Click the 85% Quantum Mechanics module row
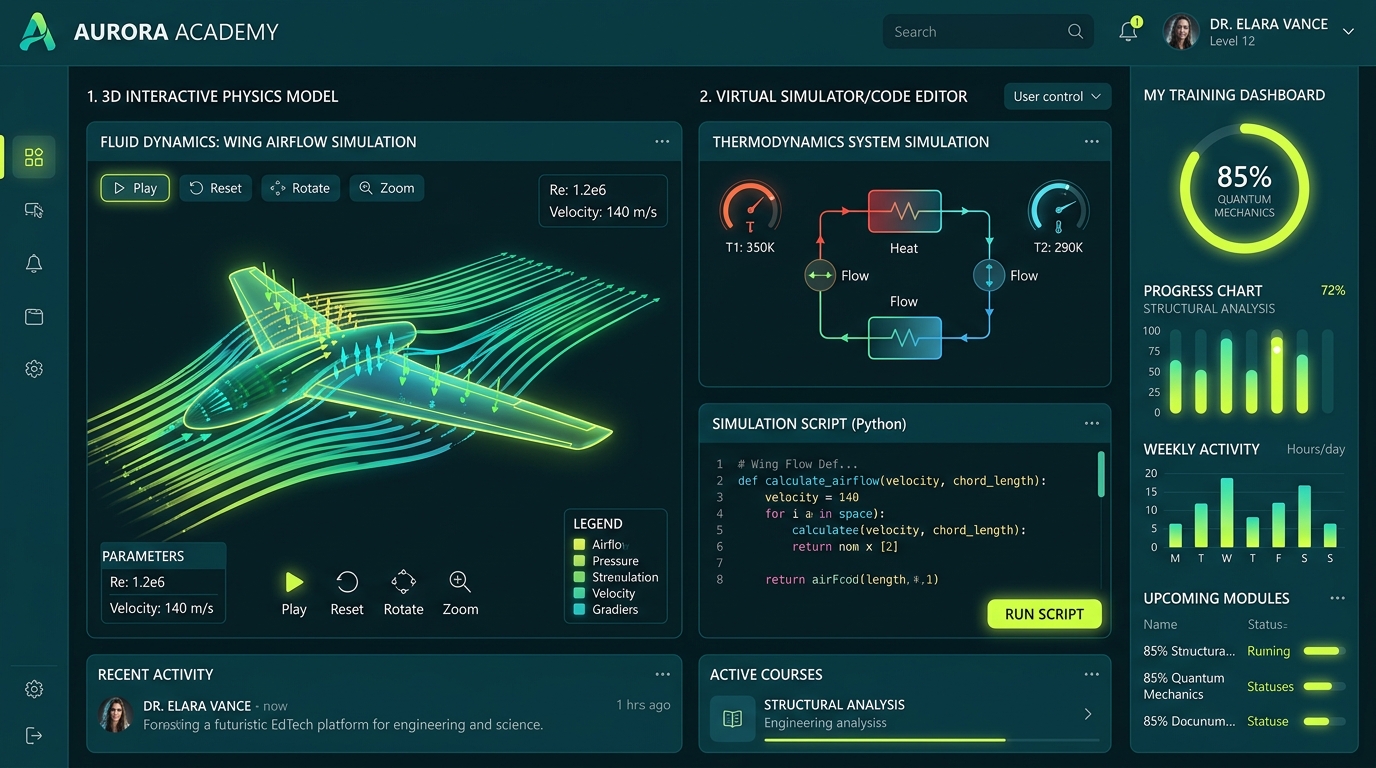 point(1245,686)
